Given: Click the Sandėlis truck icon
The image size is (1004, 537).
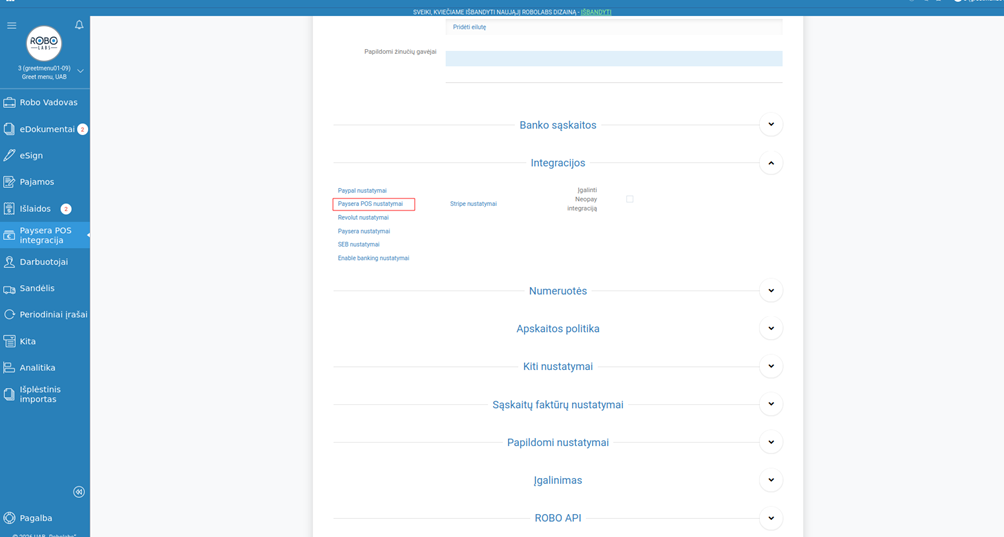Looking at the screenshot, I should point(9,289).
